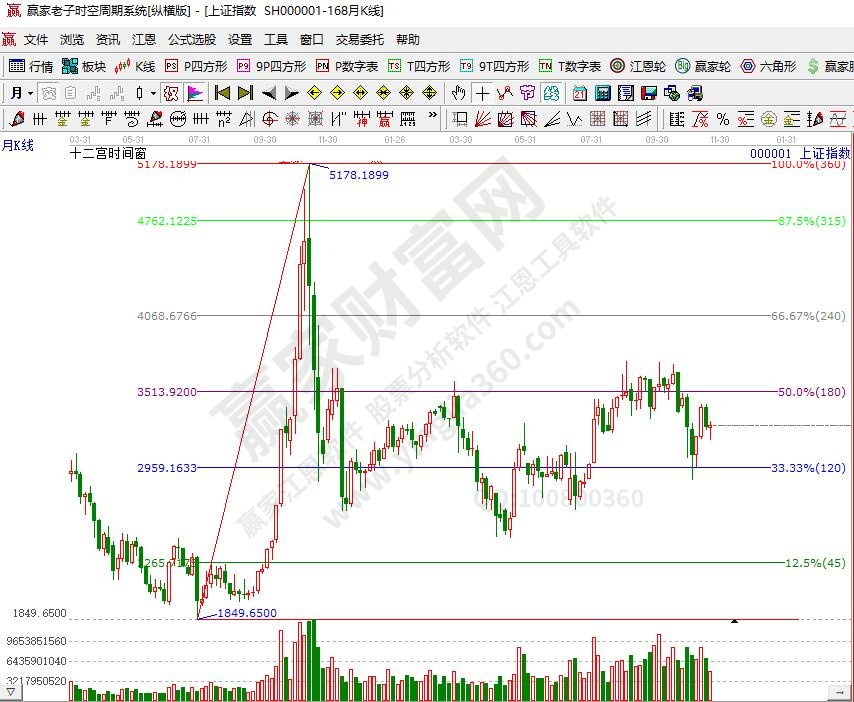Click the calendar date icon
Viewport: 854px width, 702px height.
point(580,93)
